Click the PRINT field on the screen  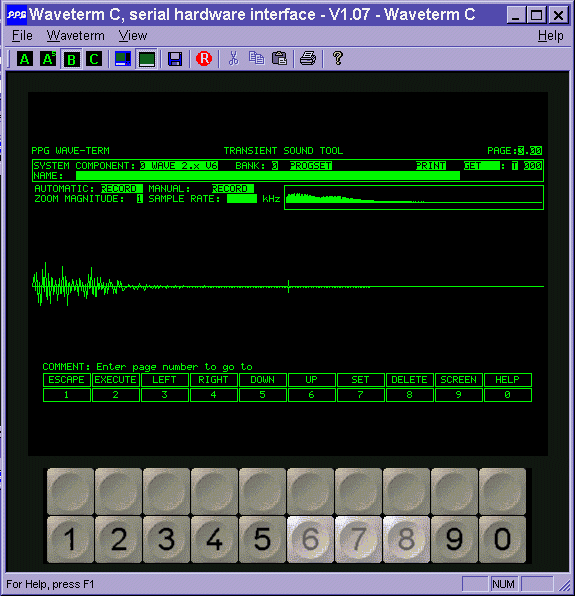[431, 166]
